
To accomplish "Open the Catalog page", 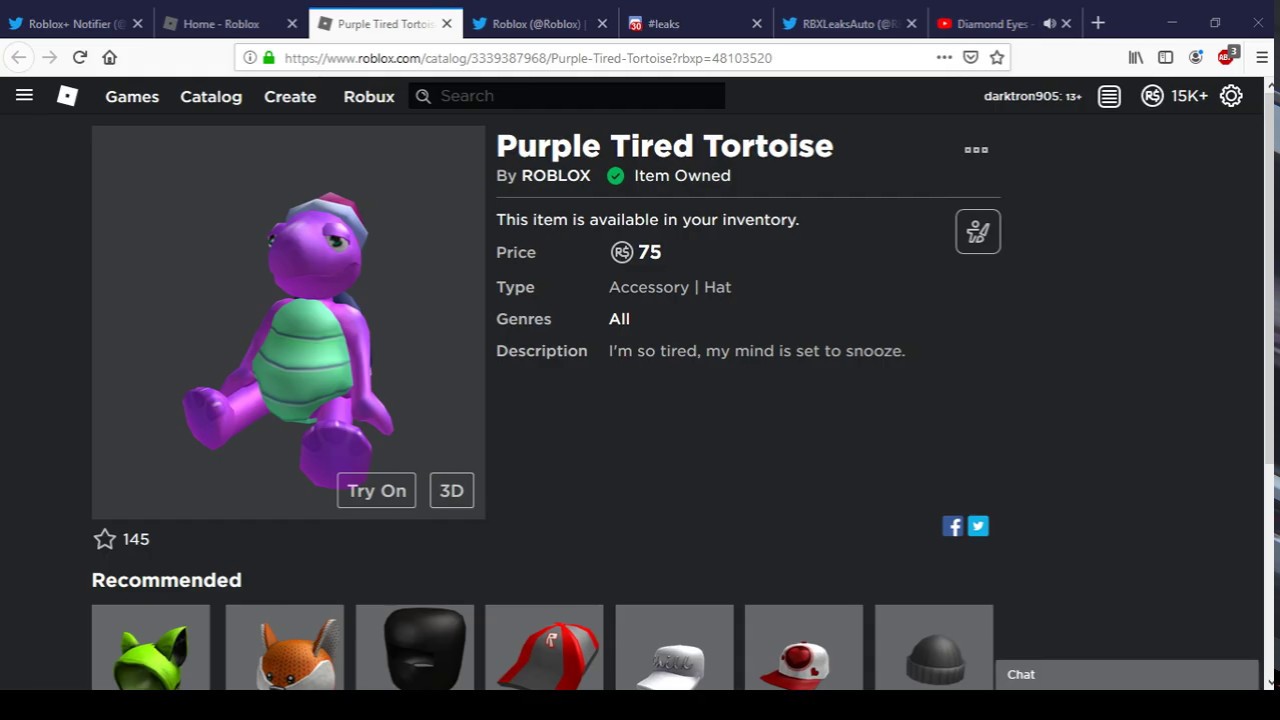I will tap(211, 96).
